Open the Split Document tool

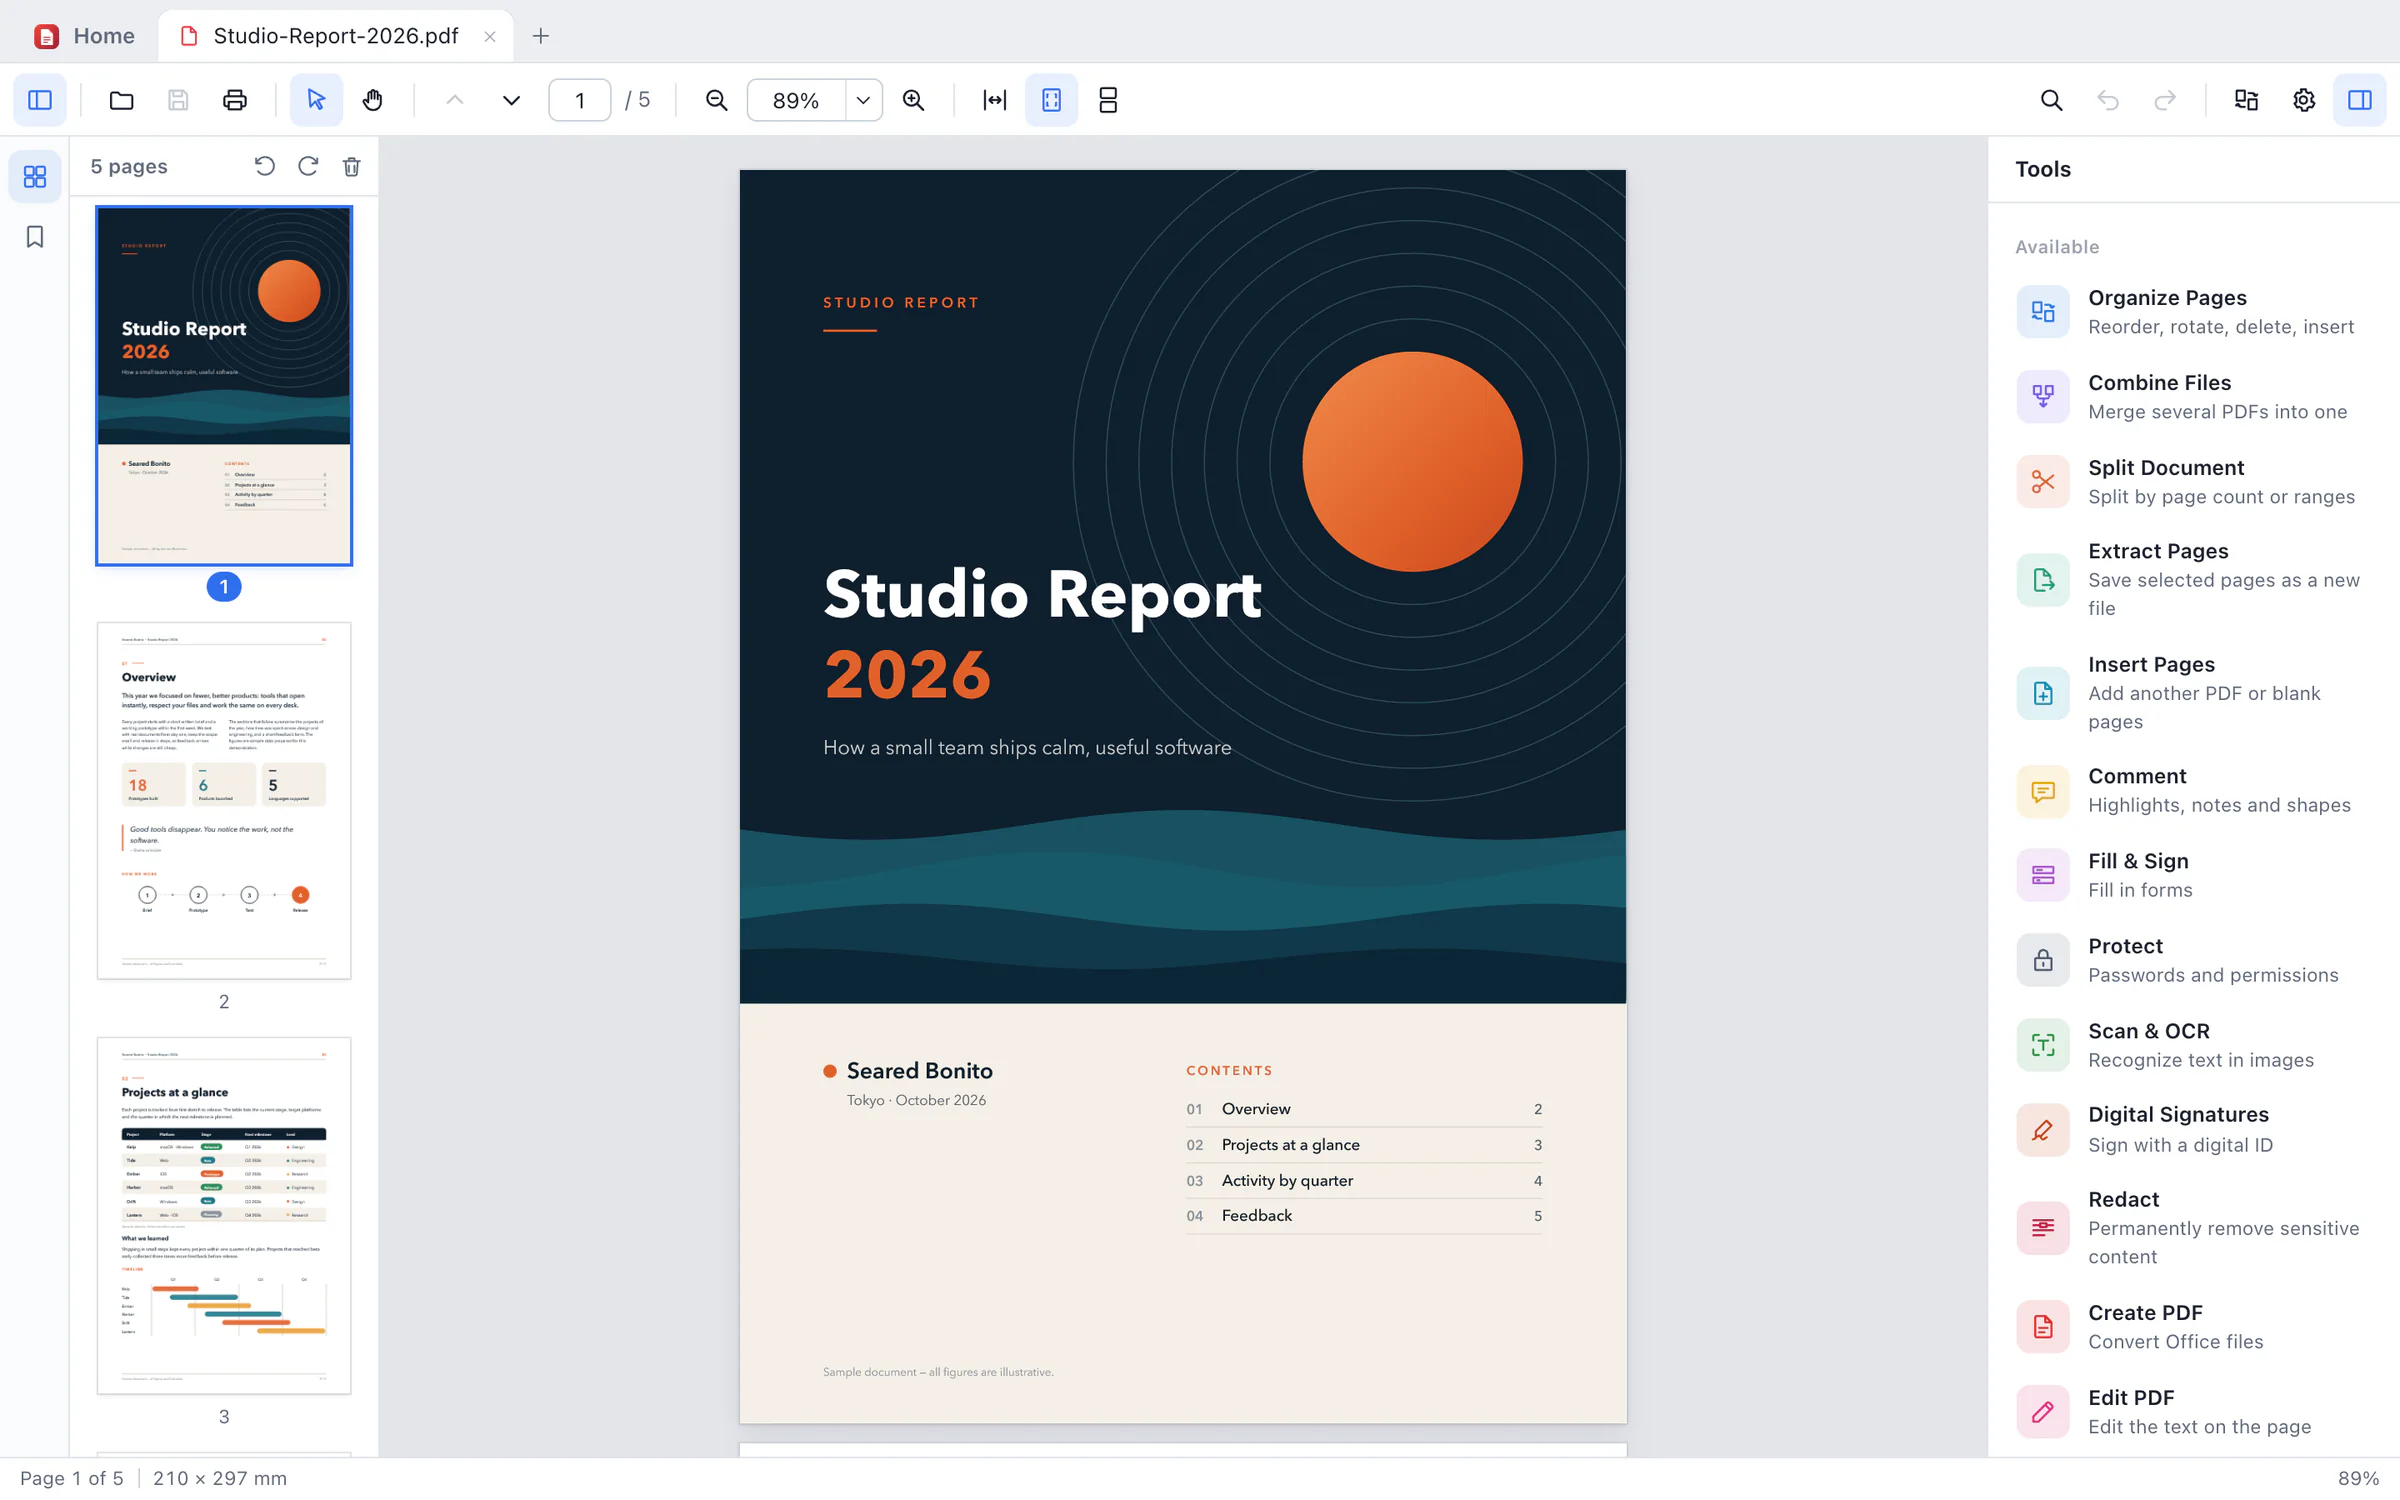2194,482
